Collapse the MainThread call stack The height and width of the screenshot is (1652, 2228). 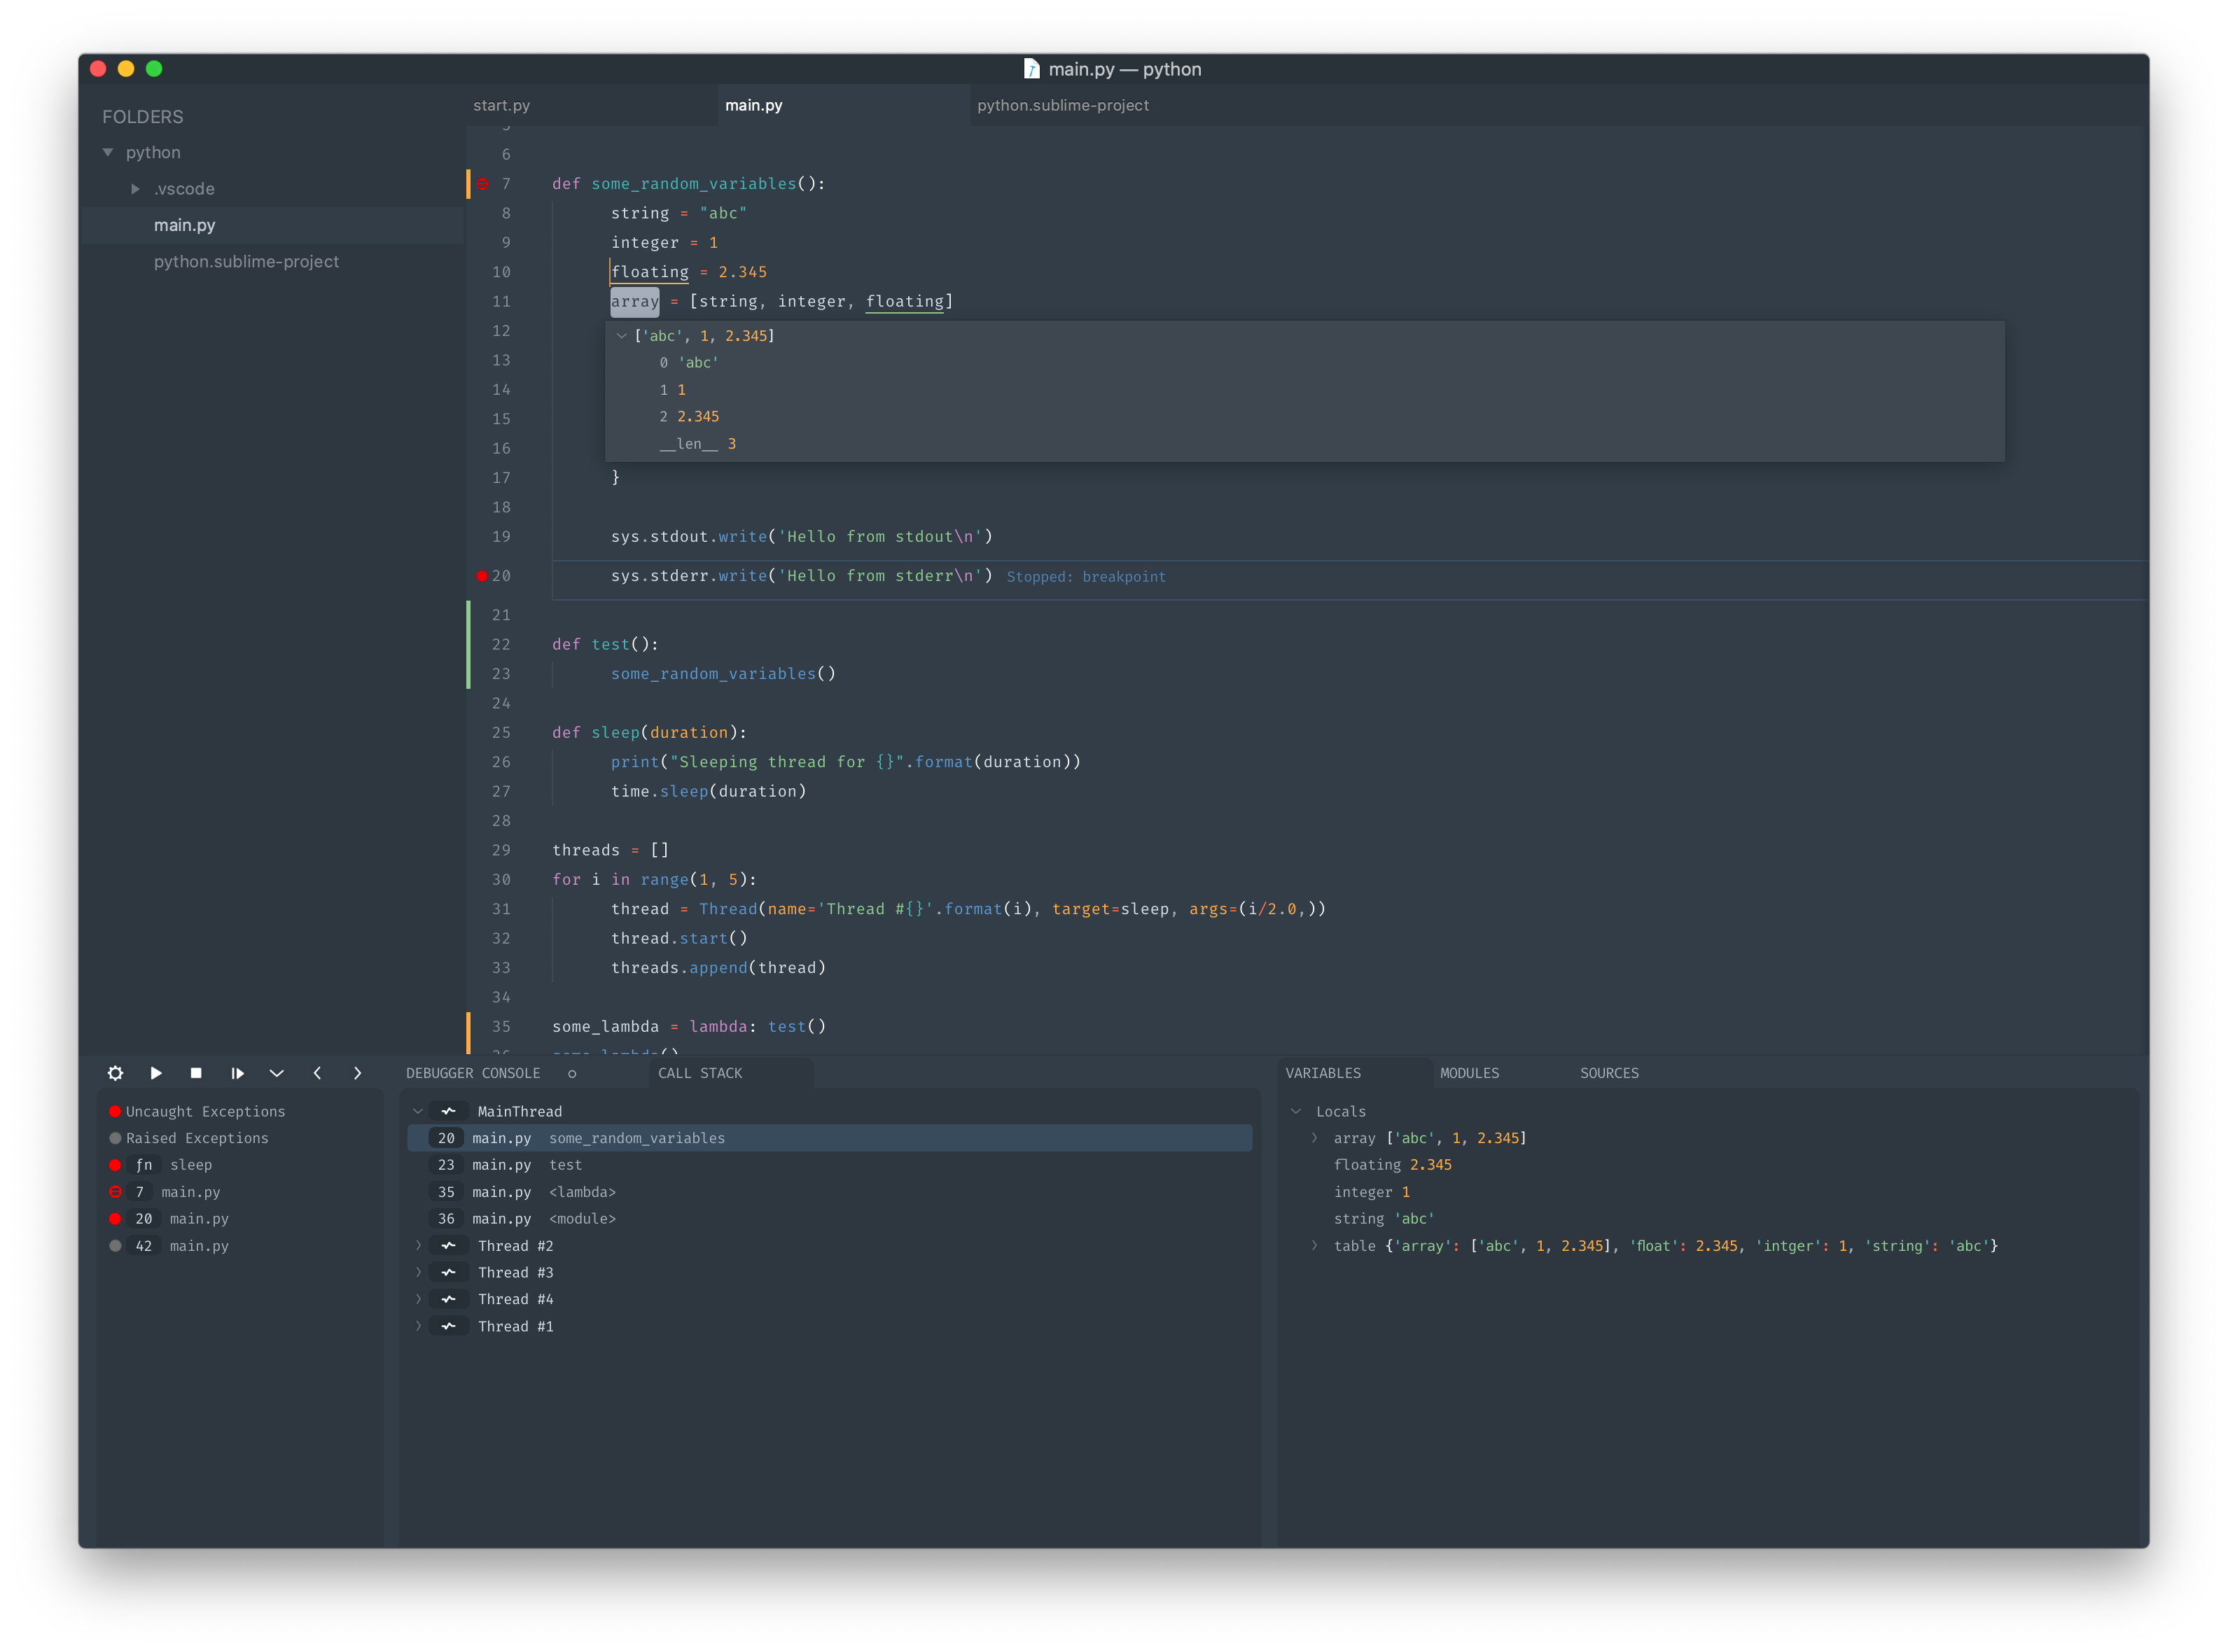(418, 1111)
